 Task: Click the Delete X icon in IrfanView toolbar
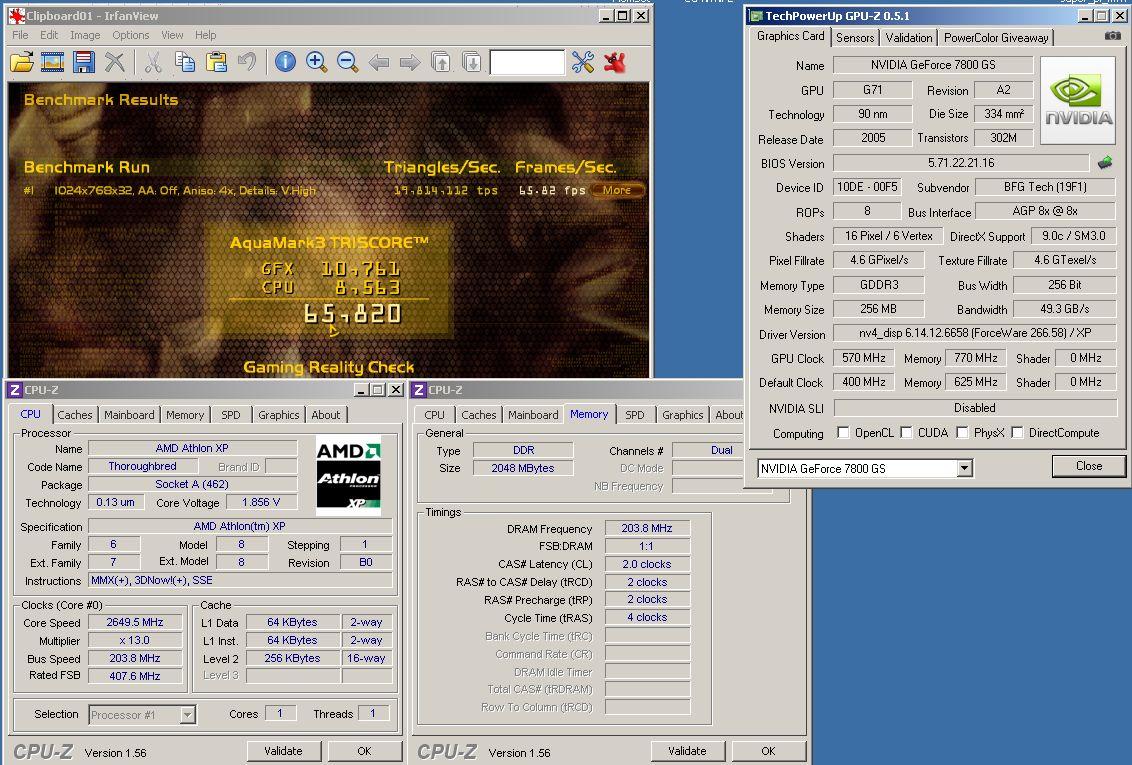pyautogui.click(x=115, y=63)
